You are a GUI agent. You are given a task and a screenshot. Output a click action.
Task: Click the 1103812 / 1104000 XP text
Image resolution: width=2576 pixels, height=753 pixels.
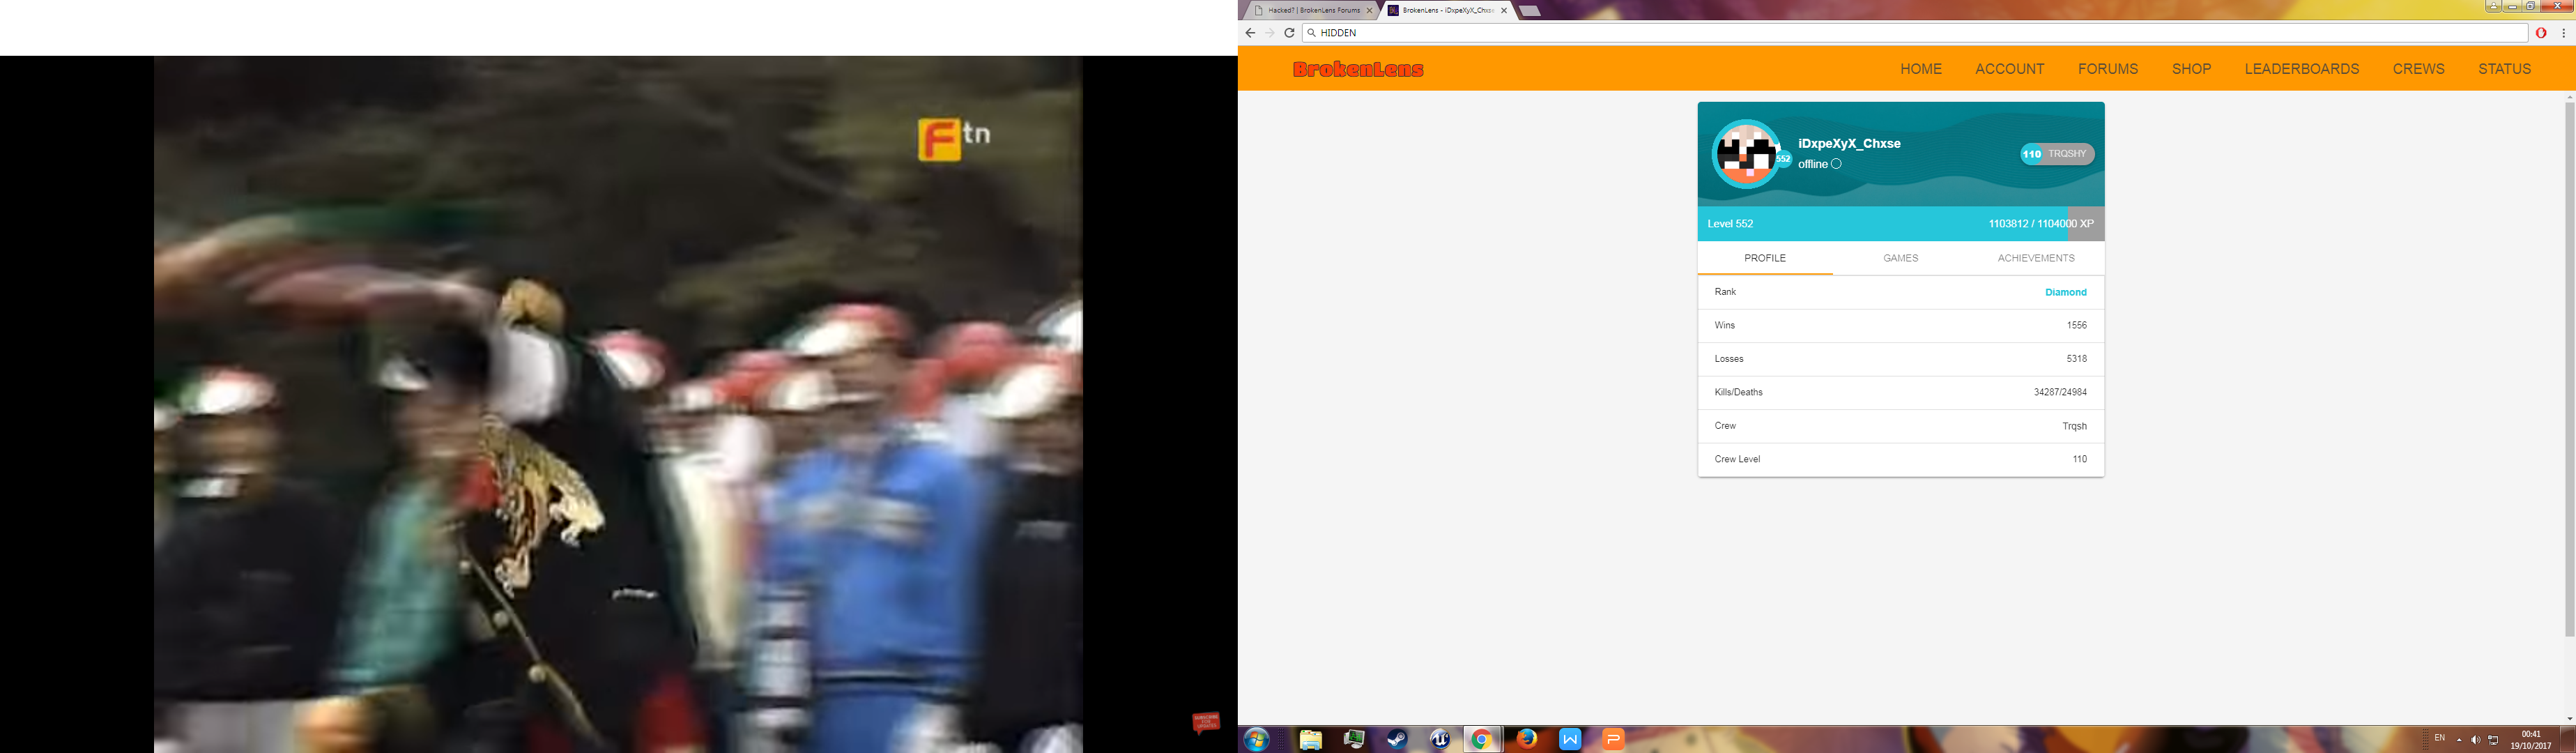point(2041,224)
